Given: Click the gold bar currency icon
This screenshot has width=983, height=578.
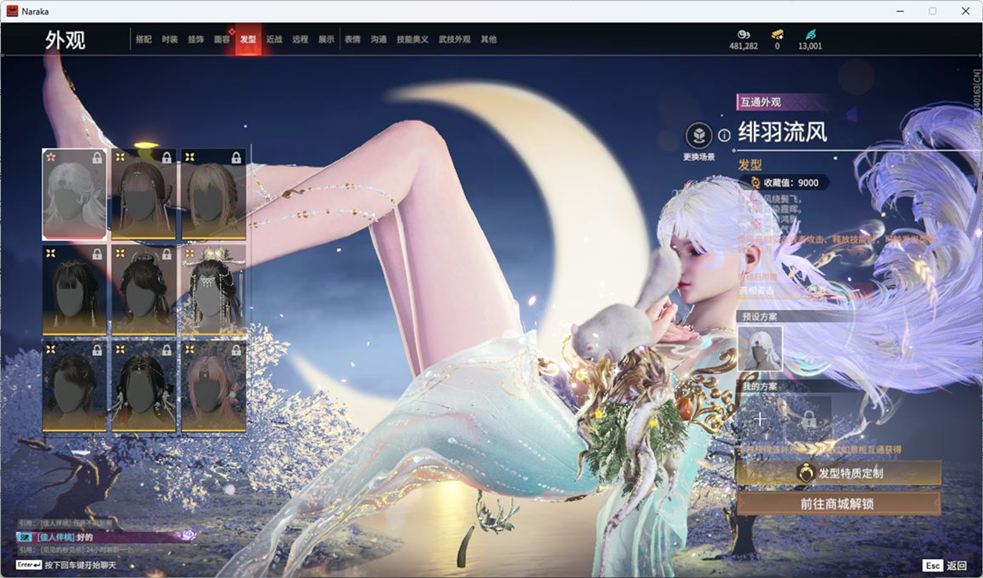Looking at the screenshot, I should [x=777, y=34].
